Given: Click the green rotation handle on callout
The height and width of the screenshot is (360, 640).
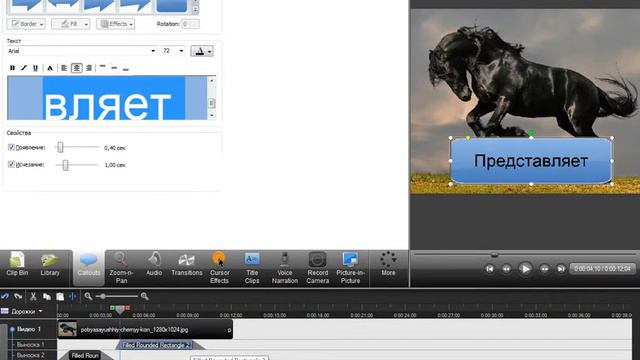Looking at the screenshot, I should [531, 132].
